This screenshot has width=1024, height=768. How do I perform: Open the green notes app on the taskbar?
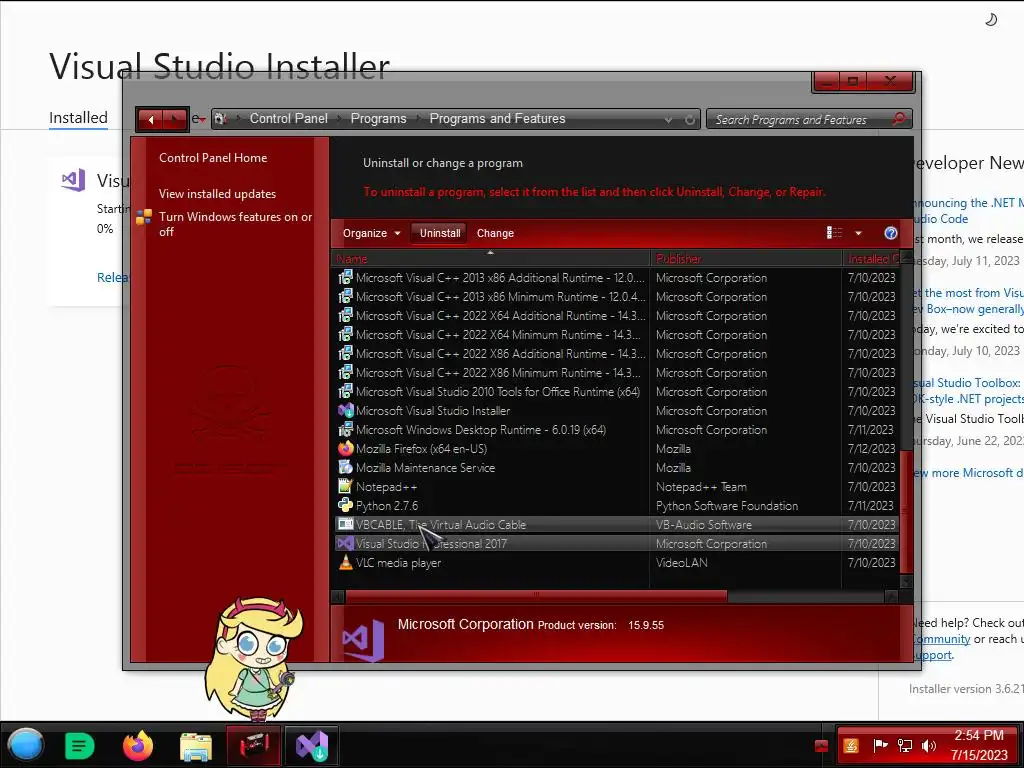click(80, 745)
